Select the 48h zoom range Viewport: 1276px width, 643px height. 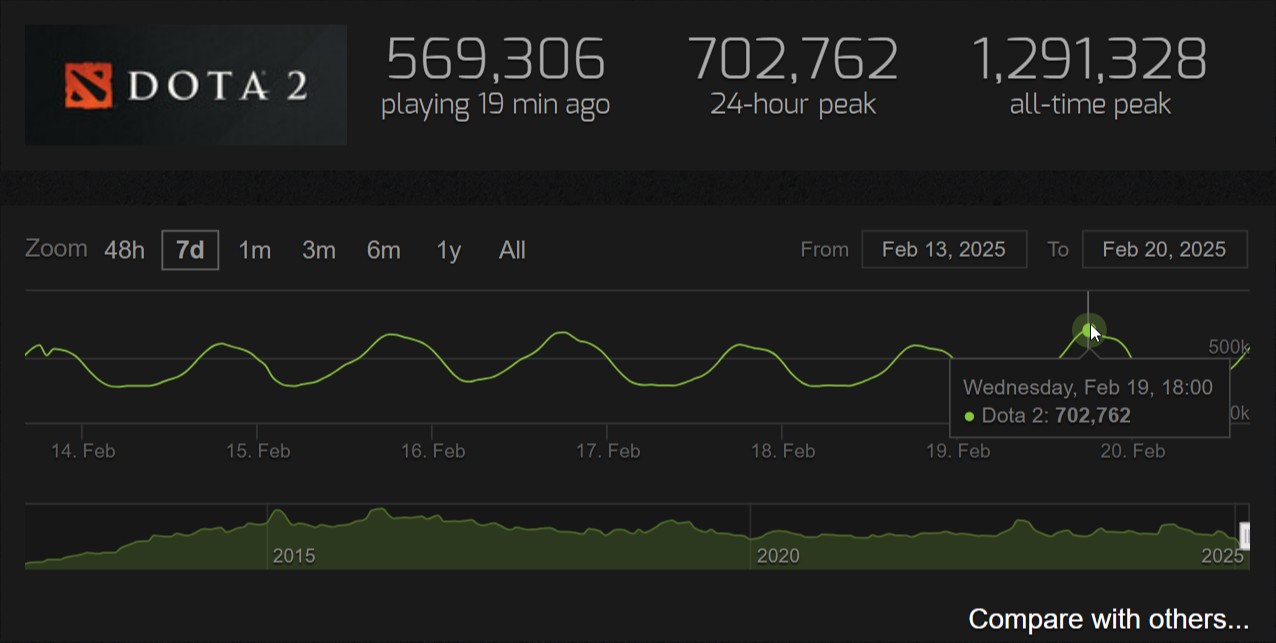click(x=124, y=250)
